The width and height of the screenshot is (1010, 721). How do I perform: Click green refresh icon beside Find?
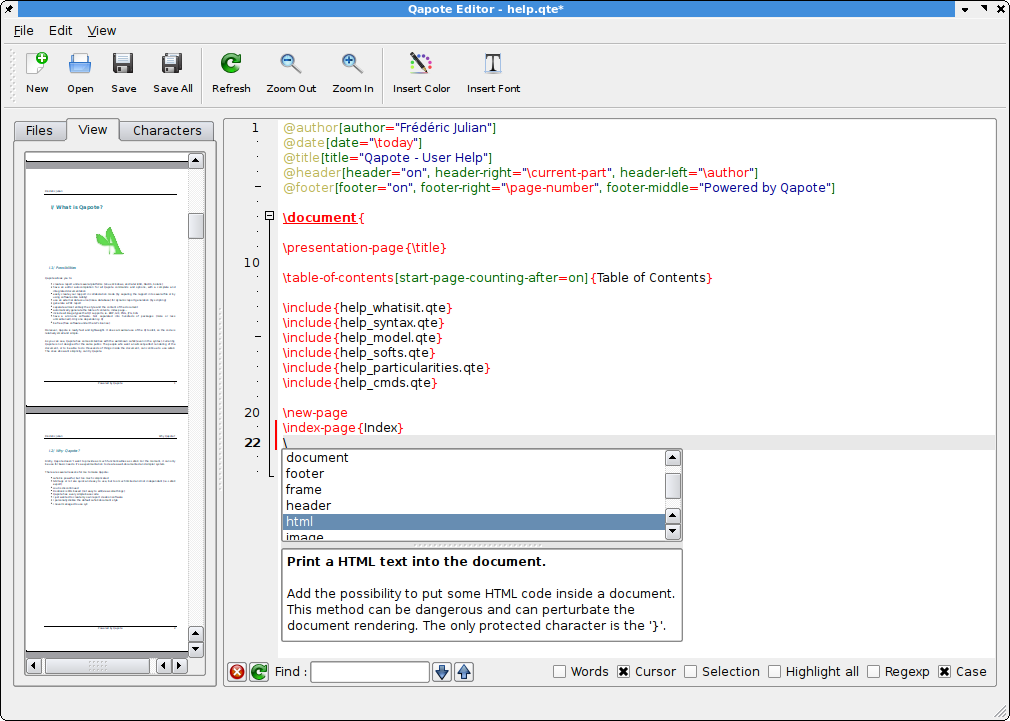pyautogui.click(x=259, y=672)
